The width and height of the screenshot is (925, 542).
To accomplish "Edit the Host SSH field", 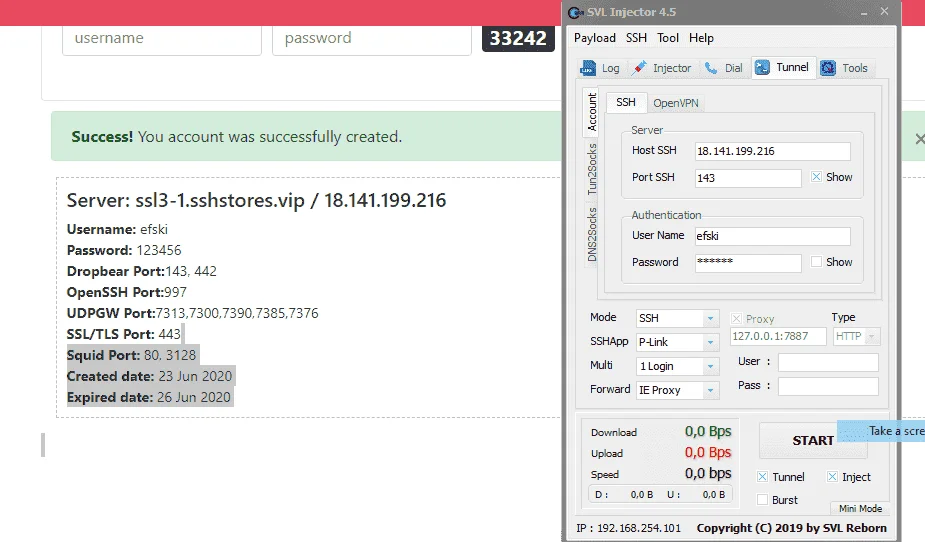I will point(772,152).
